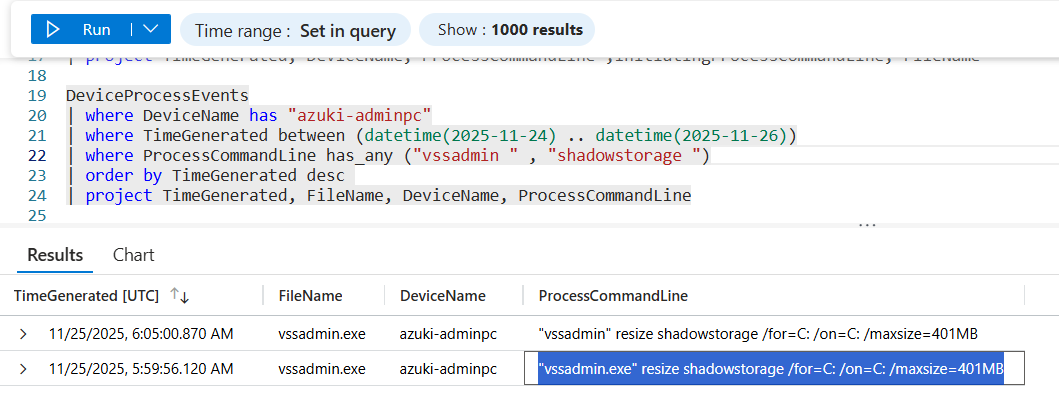The width and height of the screenshot is (1059, 393).
Task: Expand the 6:05:00.870 AM result row
Action: [x=24, y=334]
